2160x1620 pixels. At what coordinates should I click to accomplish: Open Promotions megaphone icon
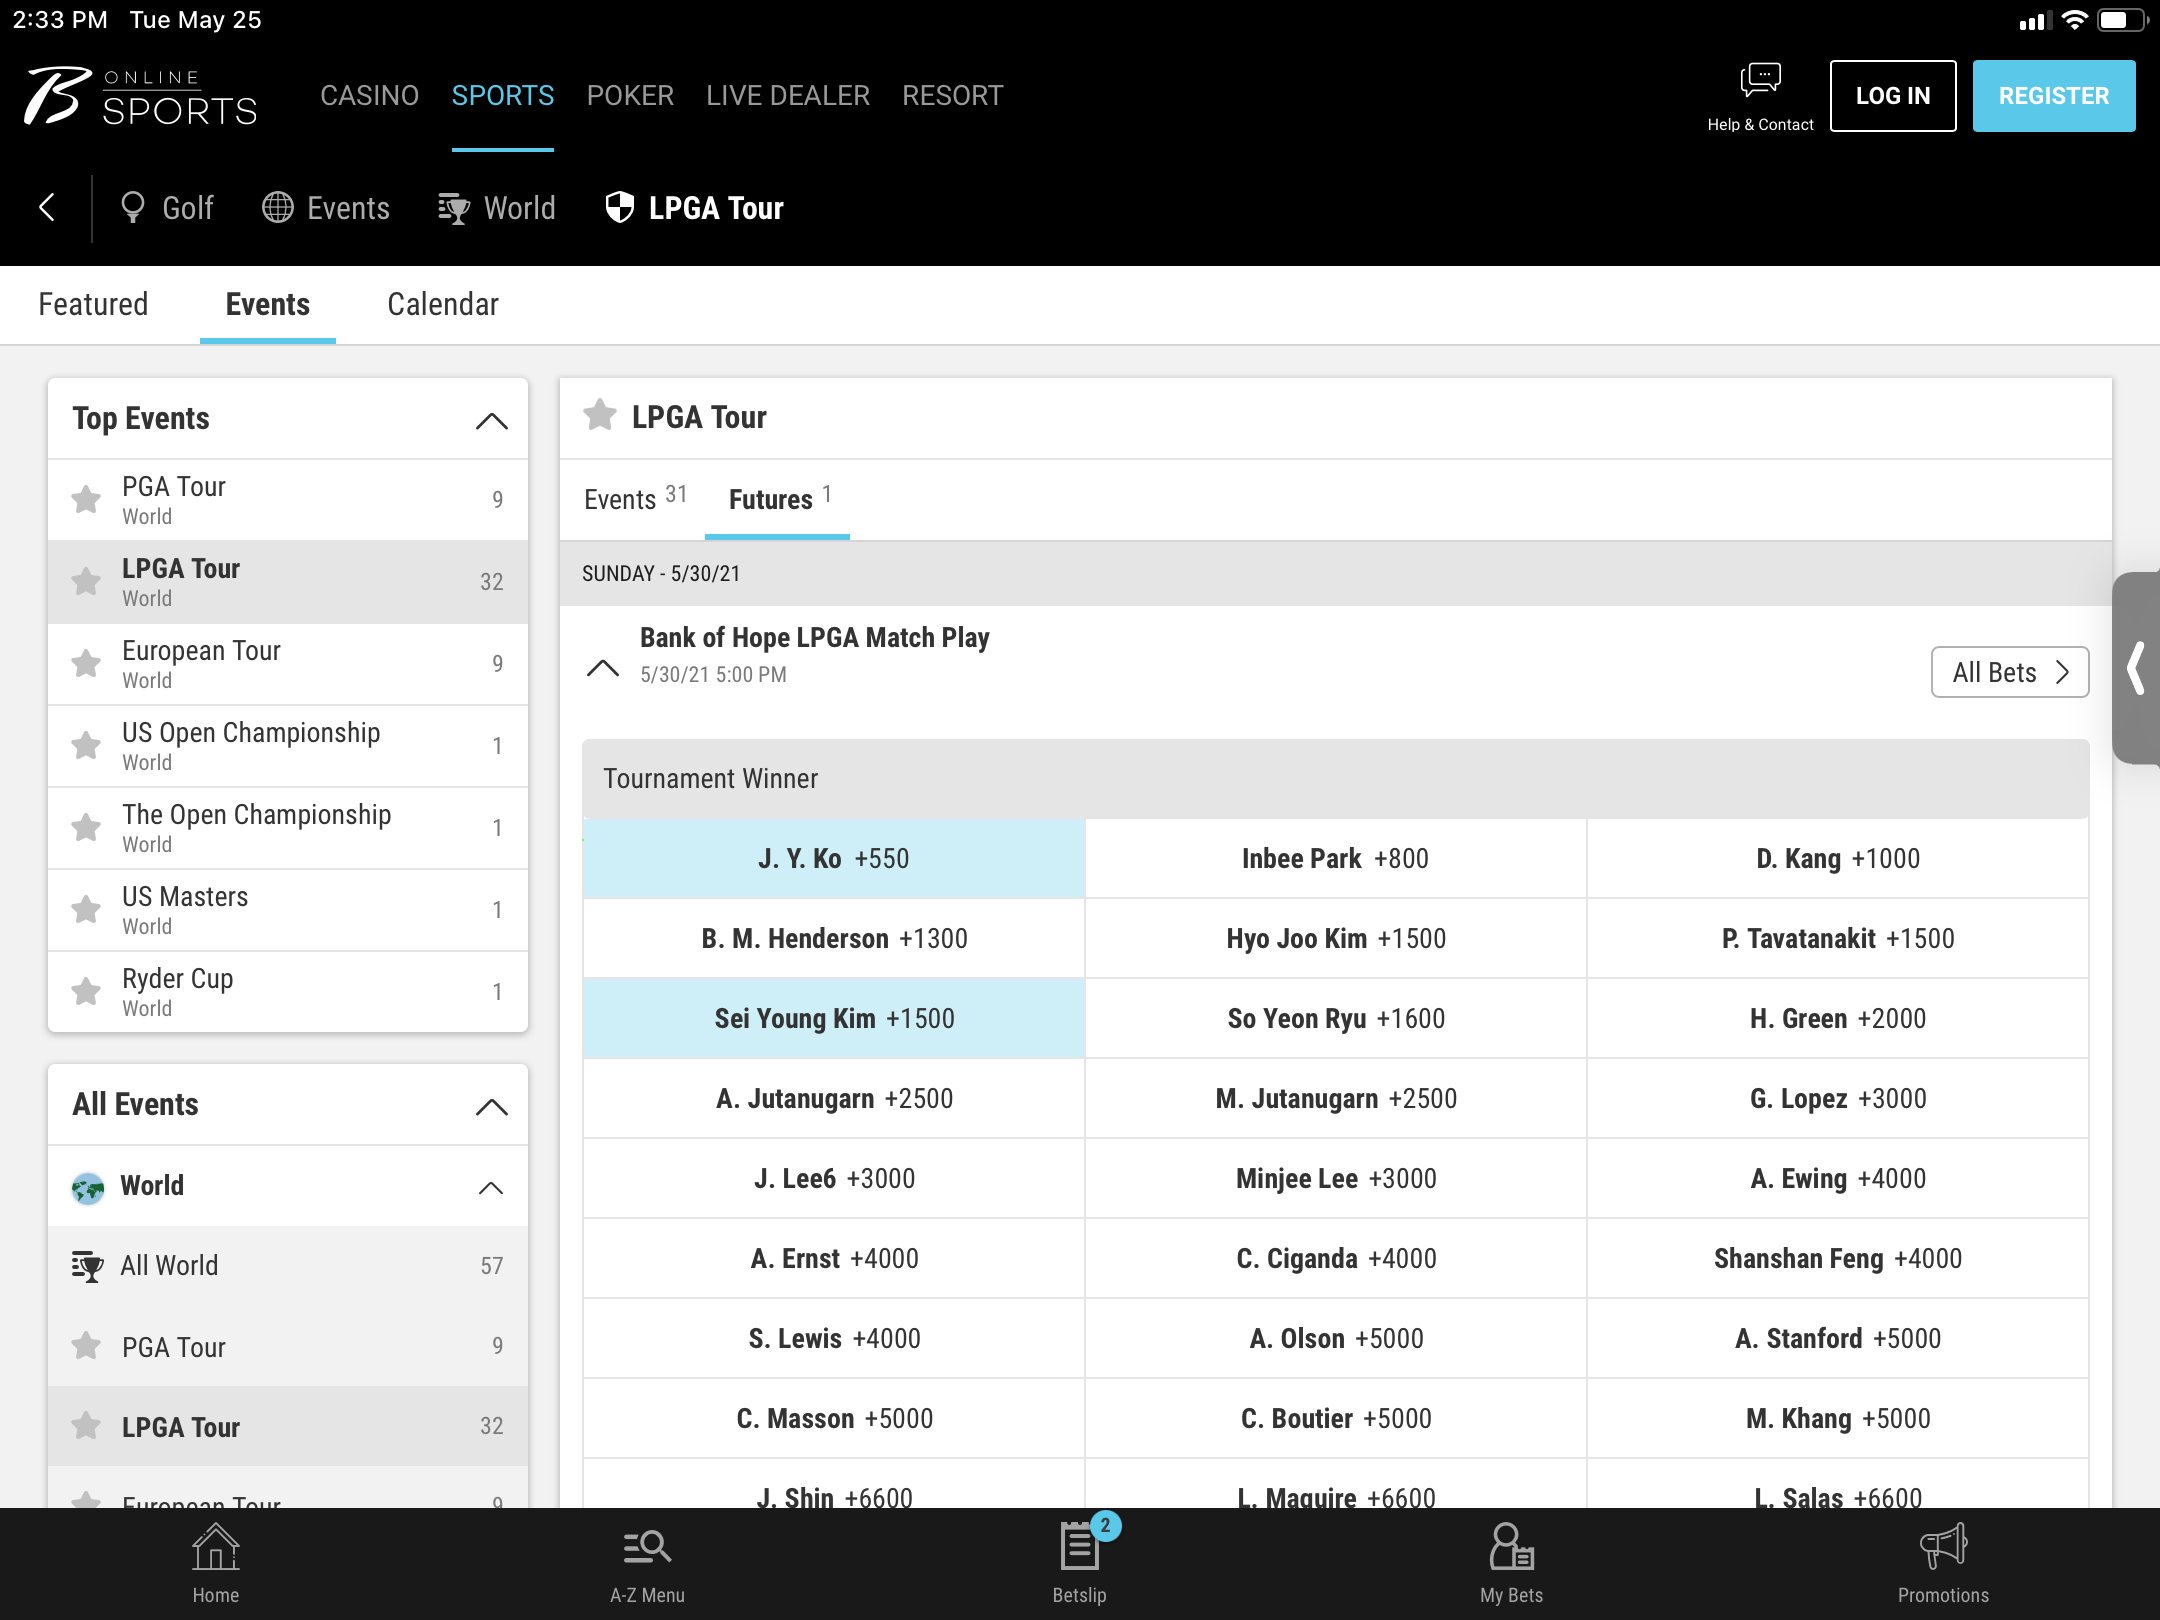pyautogui.click(x=1943, y=1547)
